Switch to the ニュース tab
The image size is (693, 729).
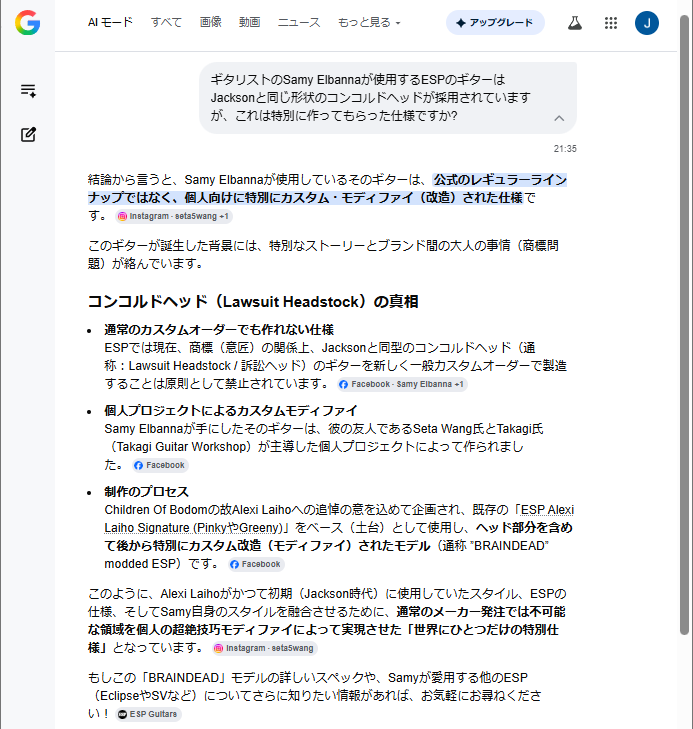(299, 22)
